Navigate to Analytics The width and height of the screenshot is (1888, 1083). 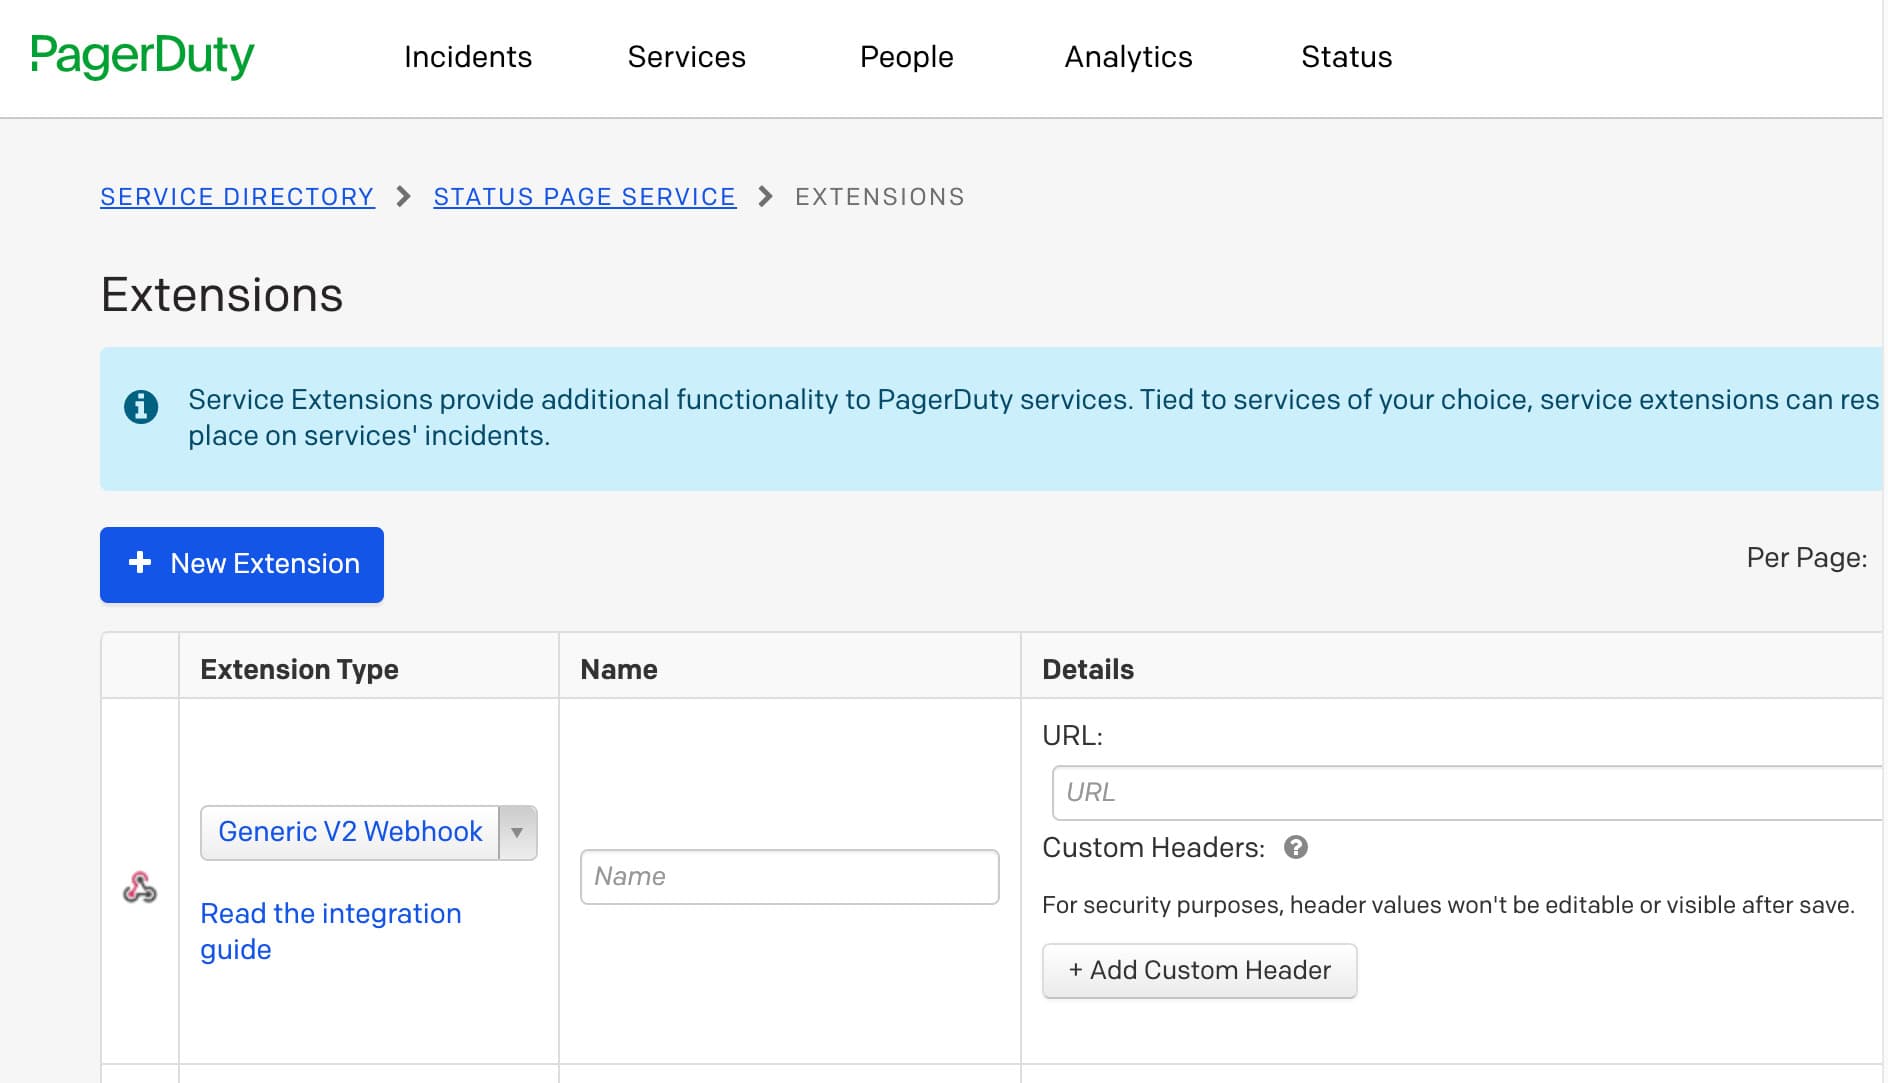pos(1127,57)
